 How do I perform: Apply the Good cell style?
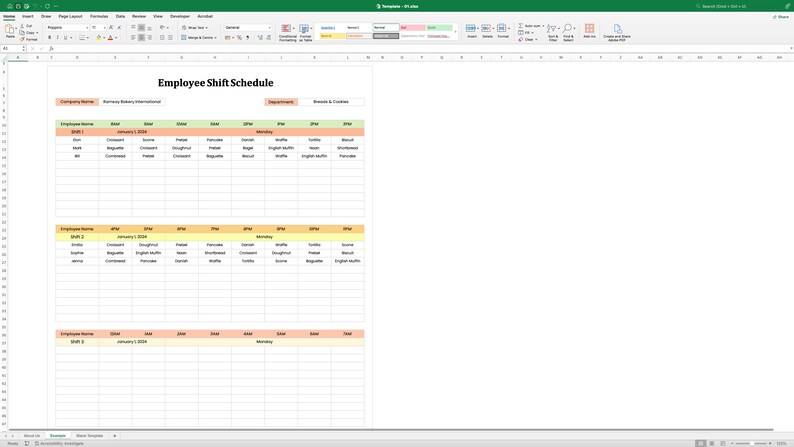pos(439,27)
